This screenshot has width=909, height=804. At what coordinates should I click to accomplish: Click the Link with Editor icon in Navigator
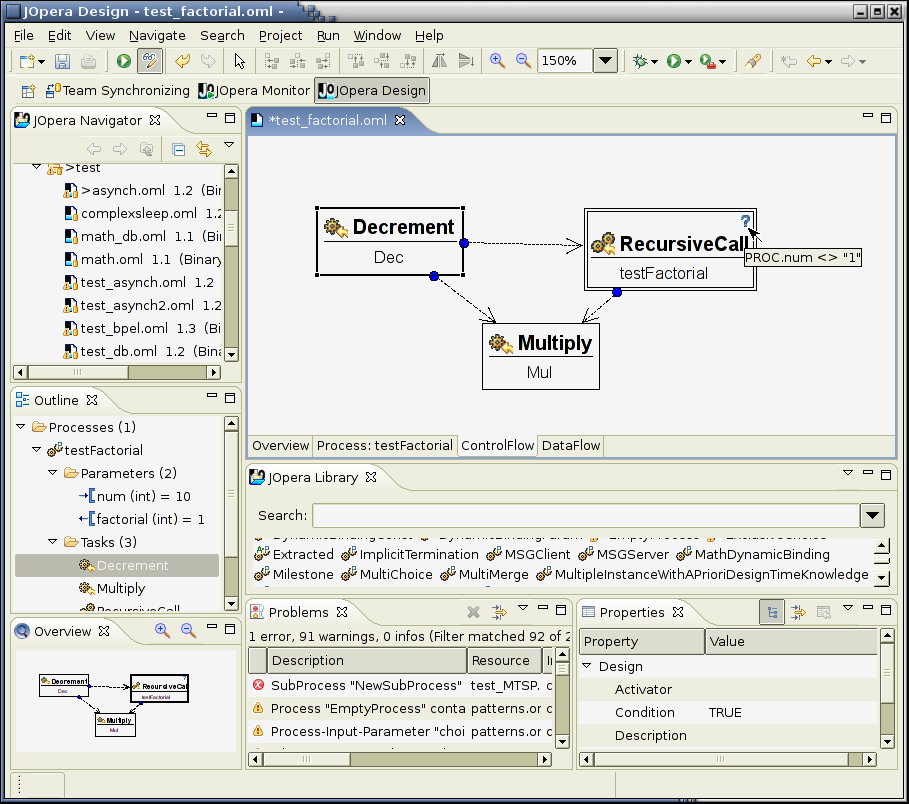pos(204,150)
